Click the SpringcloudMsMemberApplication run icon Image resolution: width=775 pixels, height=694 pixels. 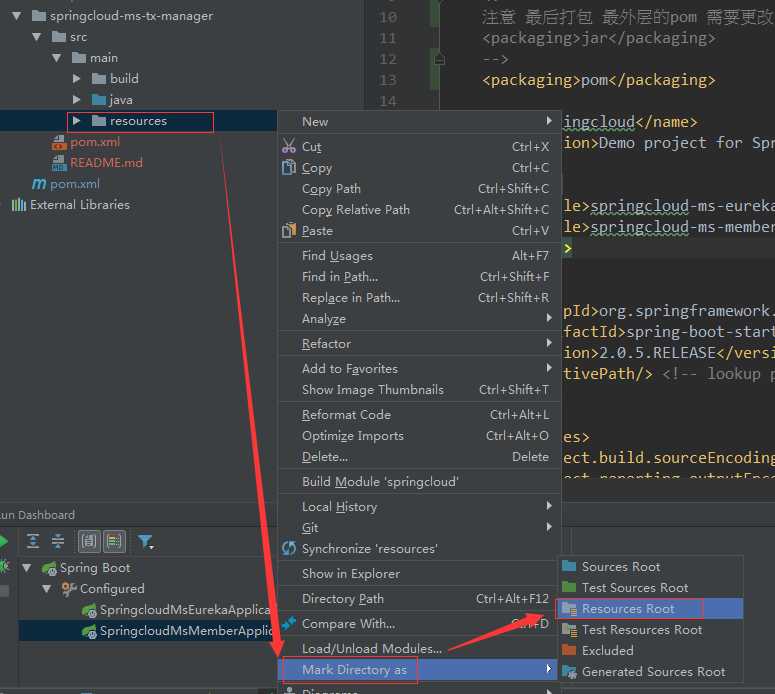89,631
